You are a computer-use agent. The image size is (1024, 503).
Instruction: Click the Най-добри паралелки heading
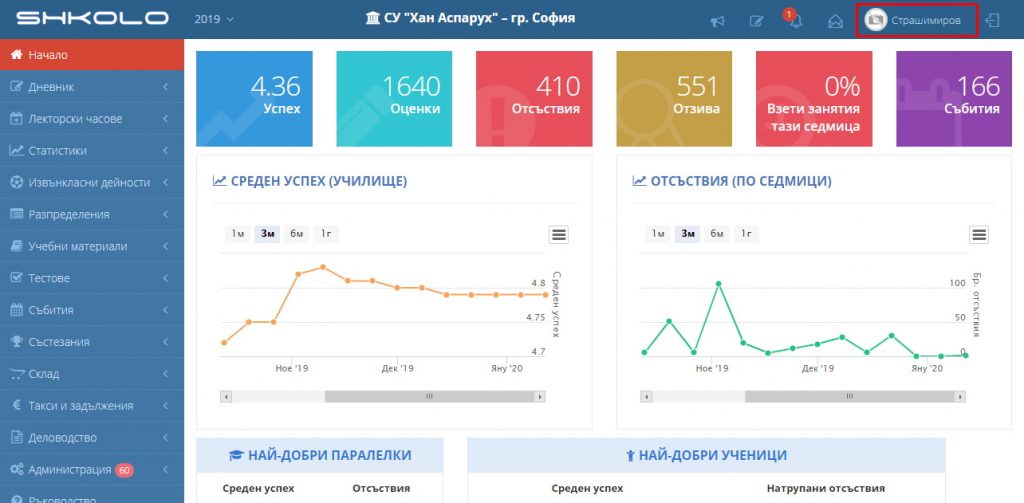pos(320,455)
